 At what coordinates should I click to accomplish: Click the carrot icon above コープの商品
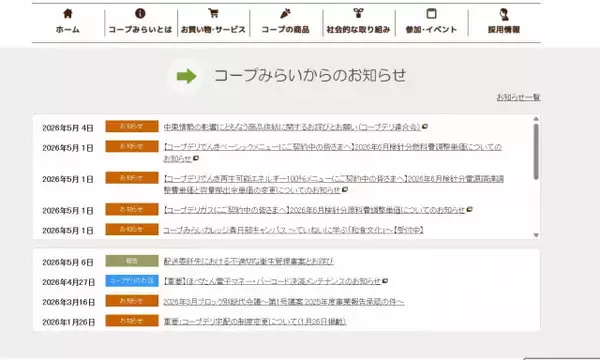point(285,14)
